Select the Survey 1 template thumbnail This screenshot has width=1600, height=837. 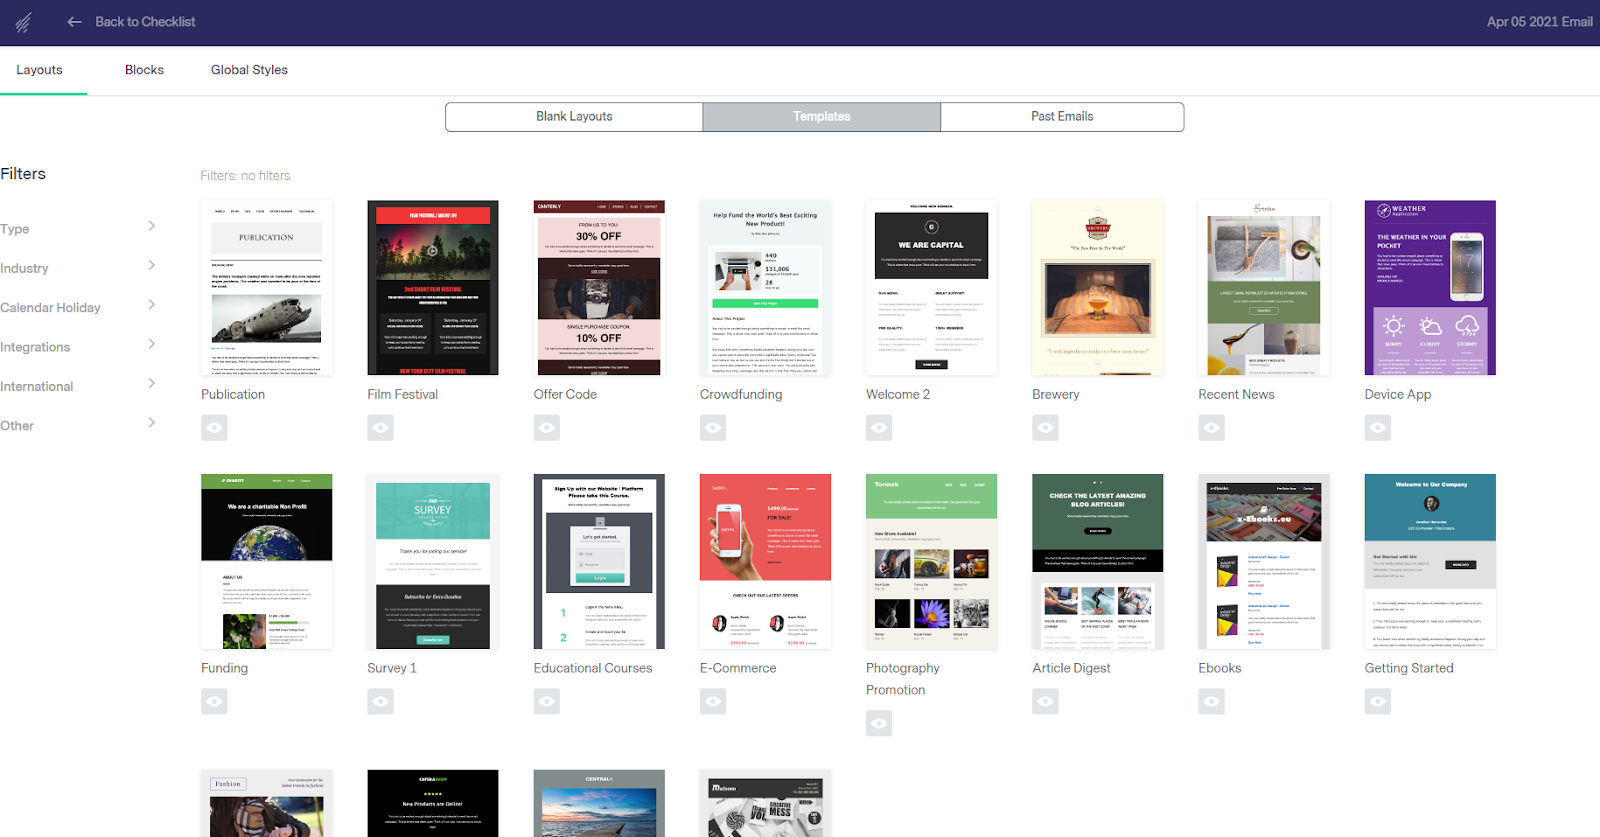pyautogui.click(x=433, y=562)
